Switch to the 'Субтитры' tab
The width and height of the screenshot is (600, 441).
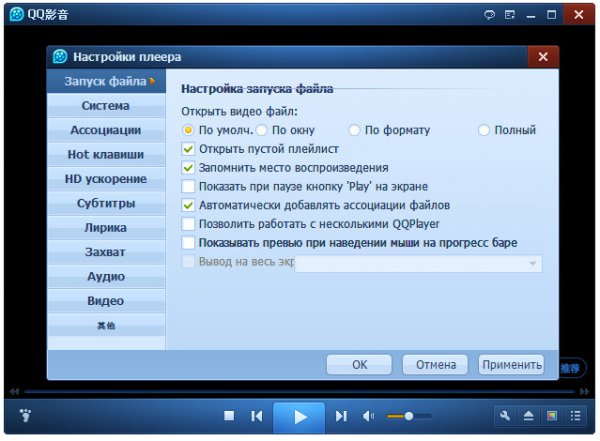106,203
